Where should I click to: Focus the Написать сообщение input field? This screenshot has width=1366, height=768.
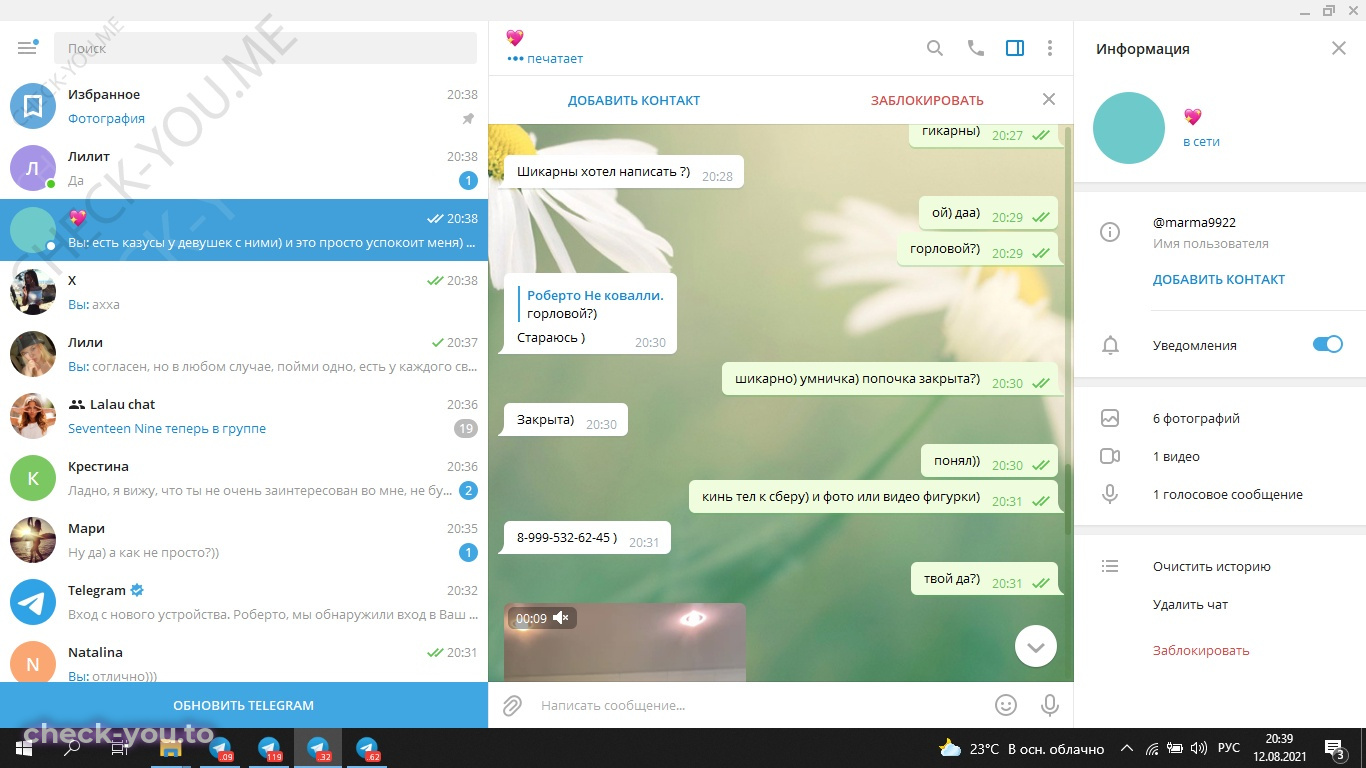[x=760, y=705]
